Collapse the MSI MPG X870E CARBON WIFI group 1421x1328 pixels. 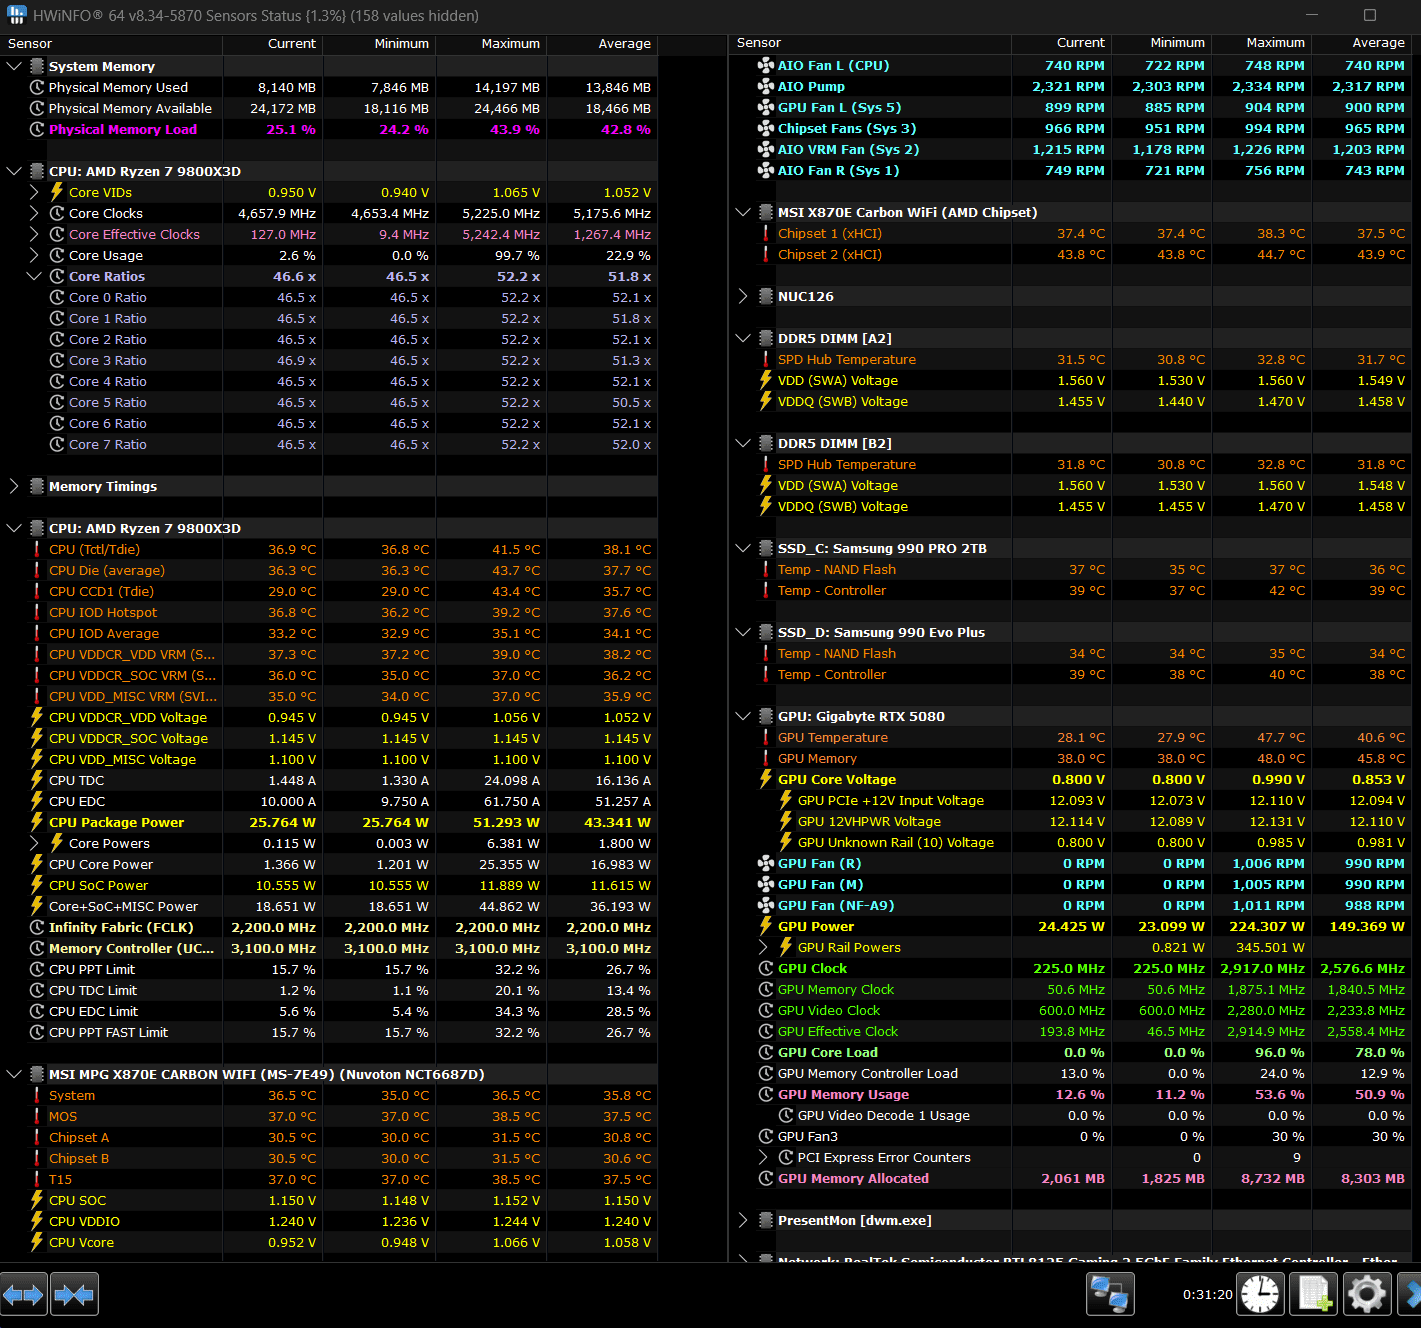[x=14, y=1075]
